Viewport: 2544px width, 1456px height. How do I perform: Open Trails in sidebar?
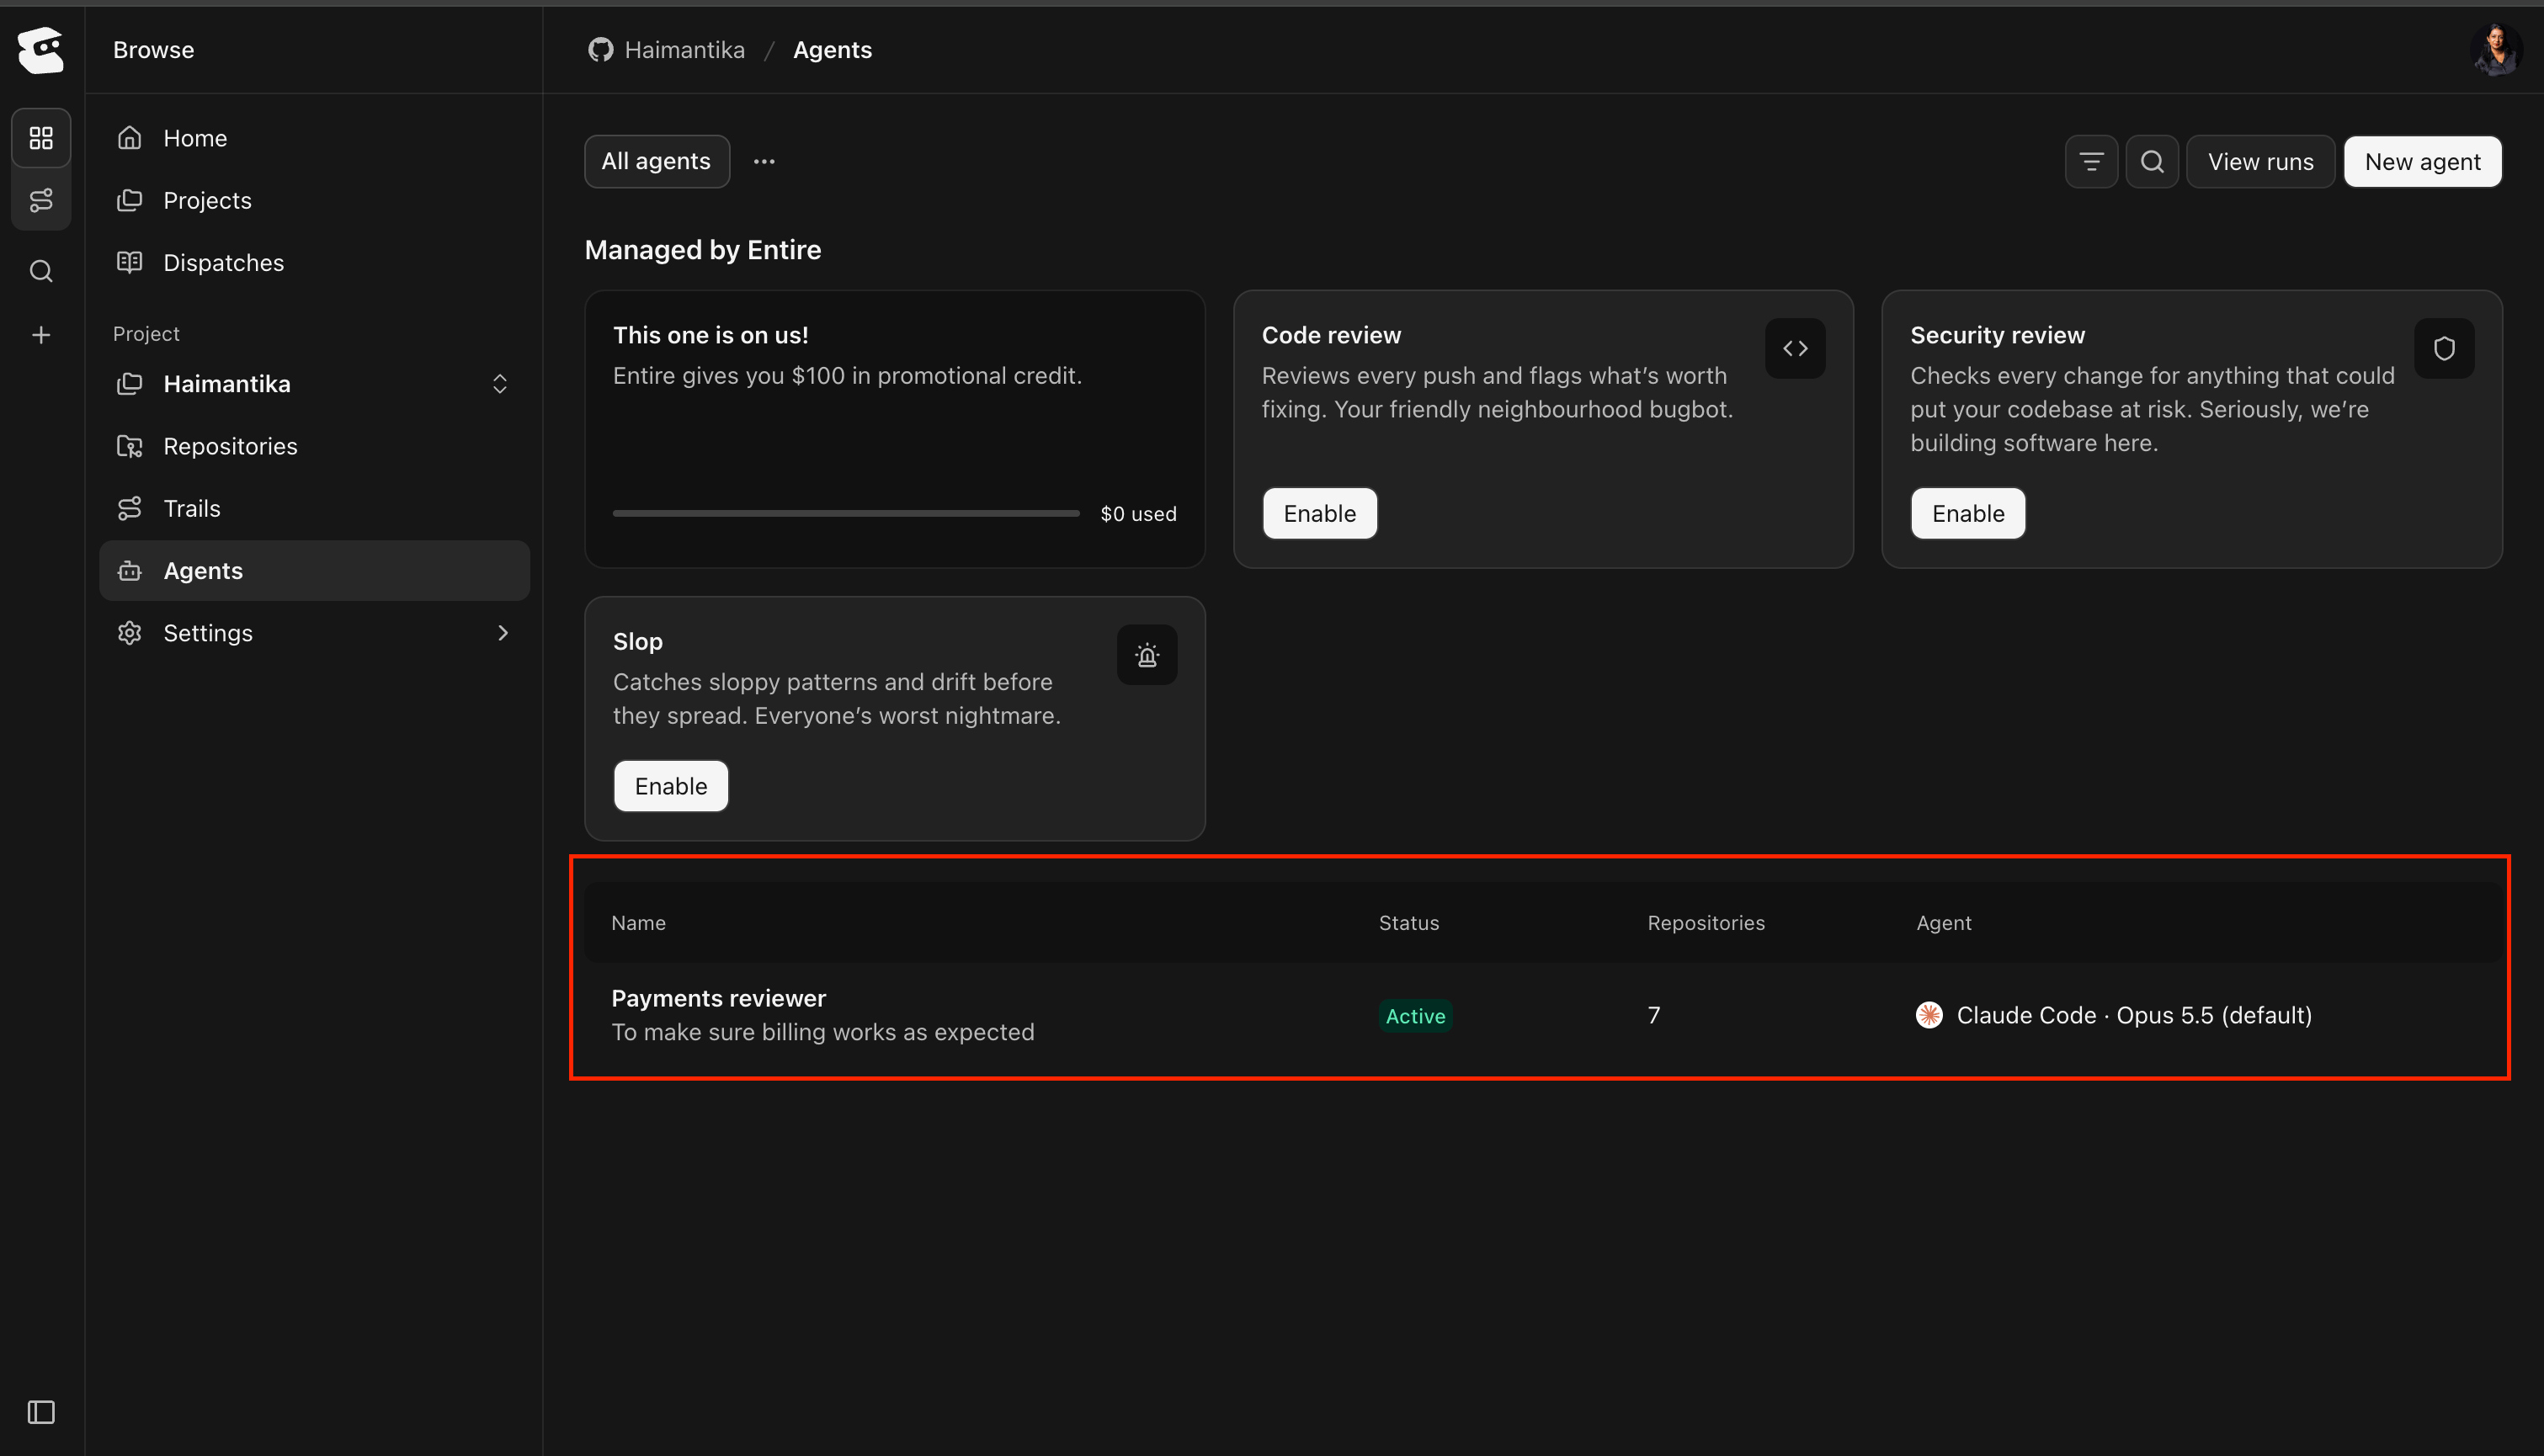(314, 508)
